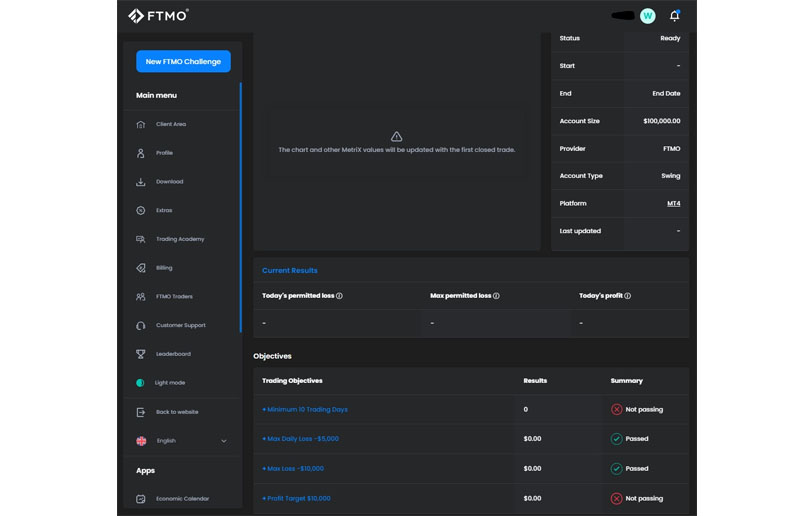Screen dimensions: 800x516
Task: Click the Apps section heading
Action: tap(145, 471)
